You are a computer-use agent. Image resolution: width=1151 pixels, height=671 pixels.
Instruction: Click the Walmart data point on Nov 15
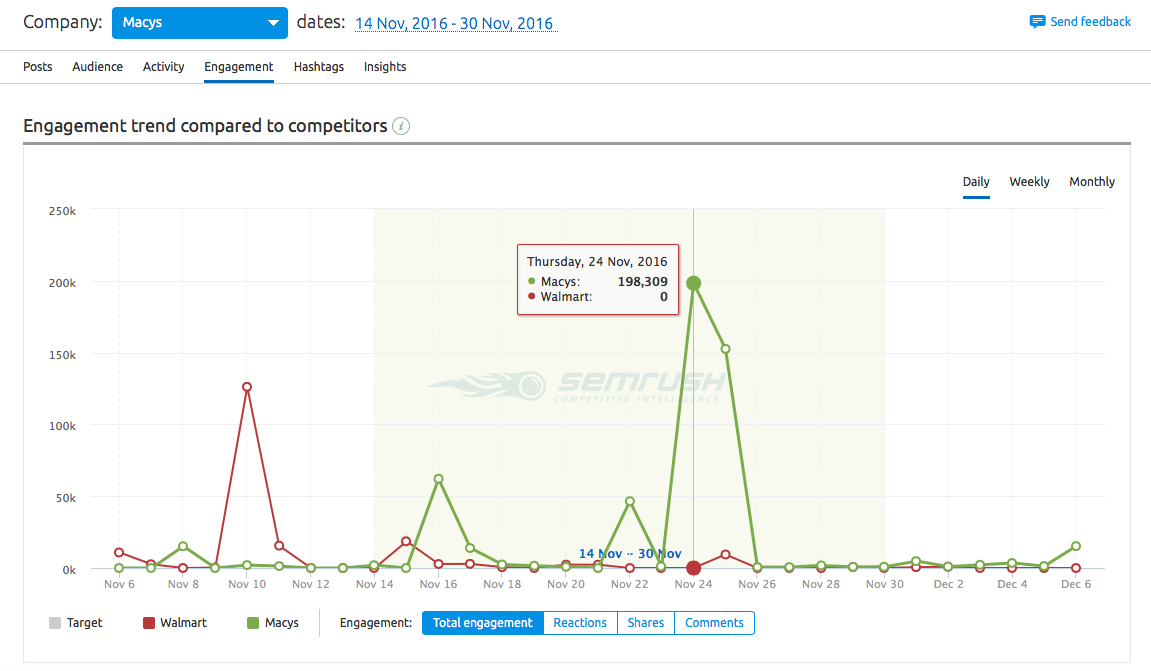406,541
